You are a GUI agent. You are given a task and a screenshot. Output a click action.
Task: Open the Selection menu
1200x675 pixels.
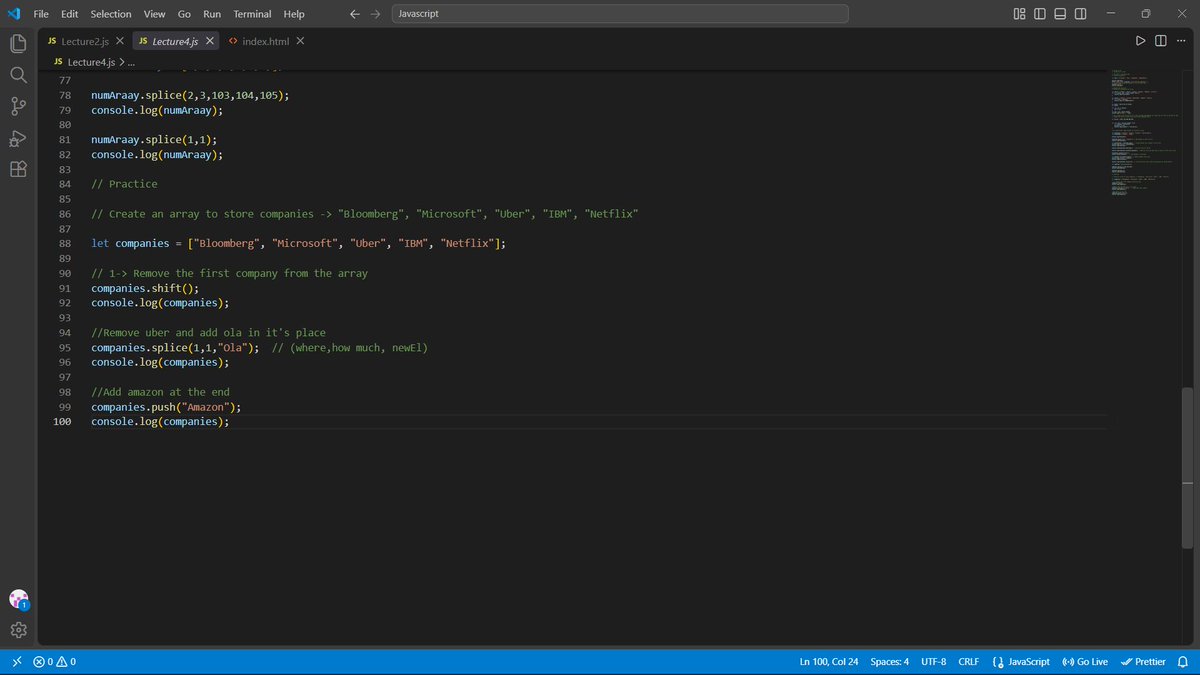(x=111, y=14)
